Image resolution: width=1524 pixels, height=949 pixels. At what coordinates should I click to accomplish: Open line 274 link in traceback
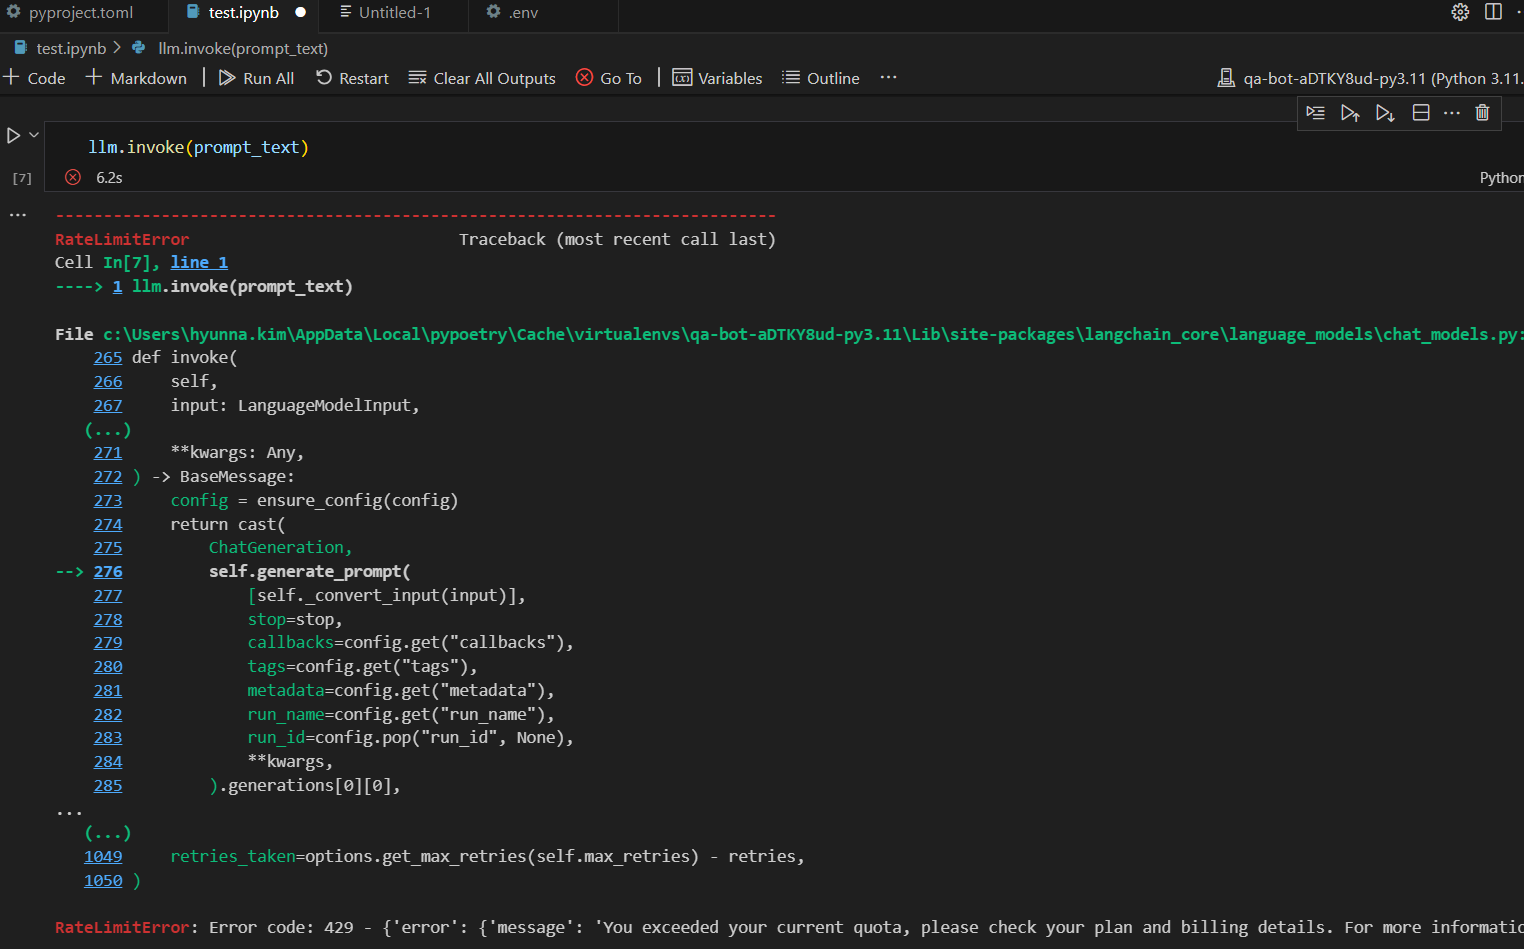(108, 524)
